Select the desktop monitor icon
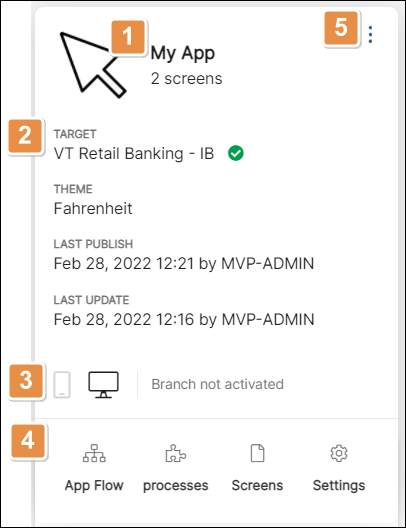406x528 pixels. click(103, 385)
